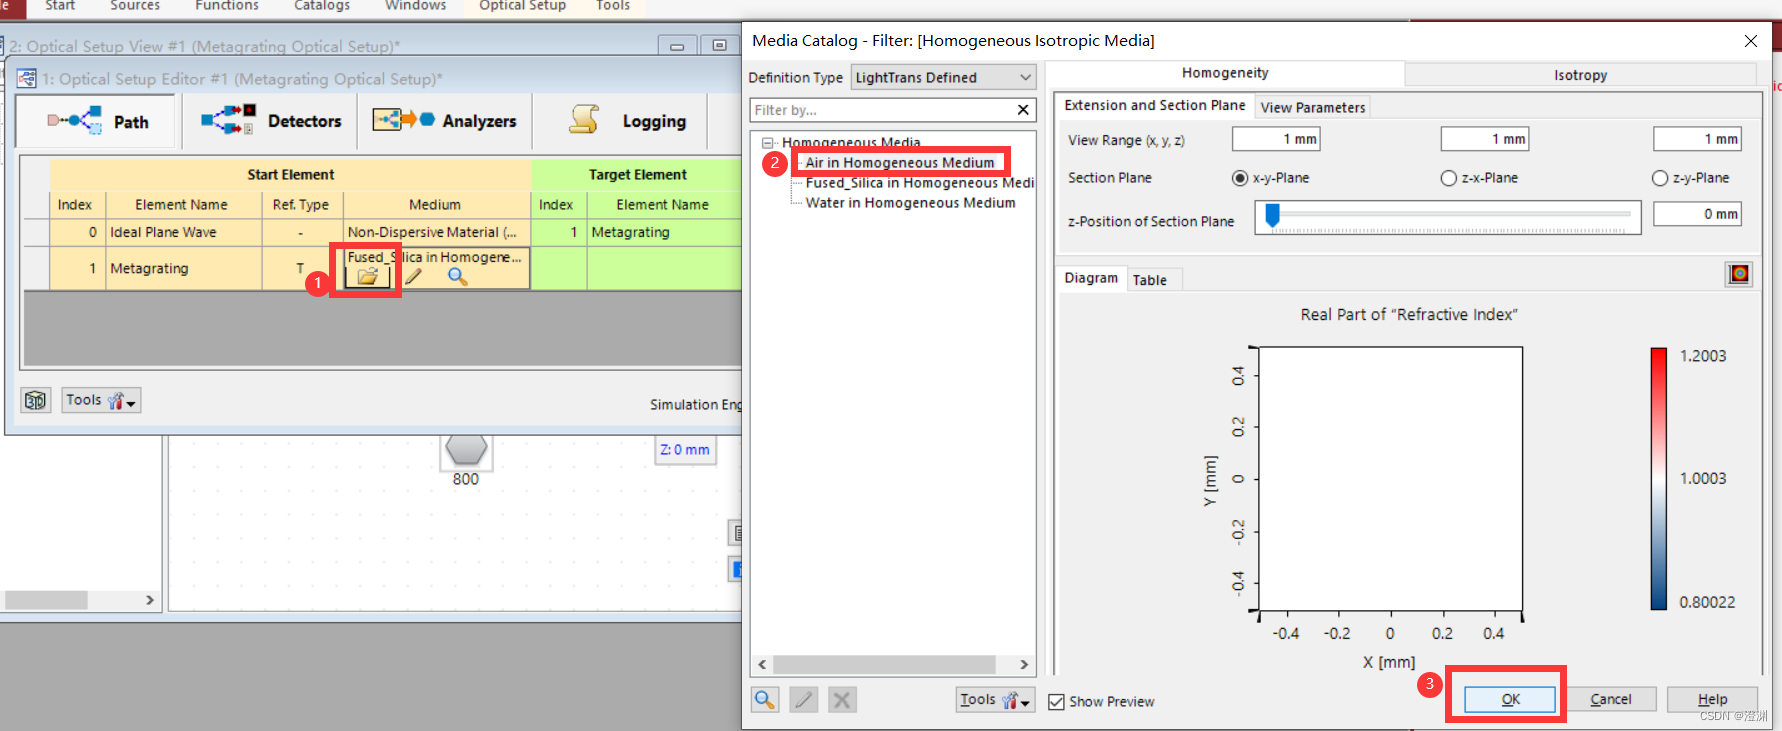Click the right arrow of the setup view scrollbar
The height and width of the screenshot is (731, 1782).
[150, 600]
